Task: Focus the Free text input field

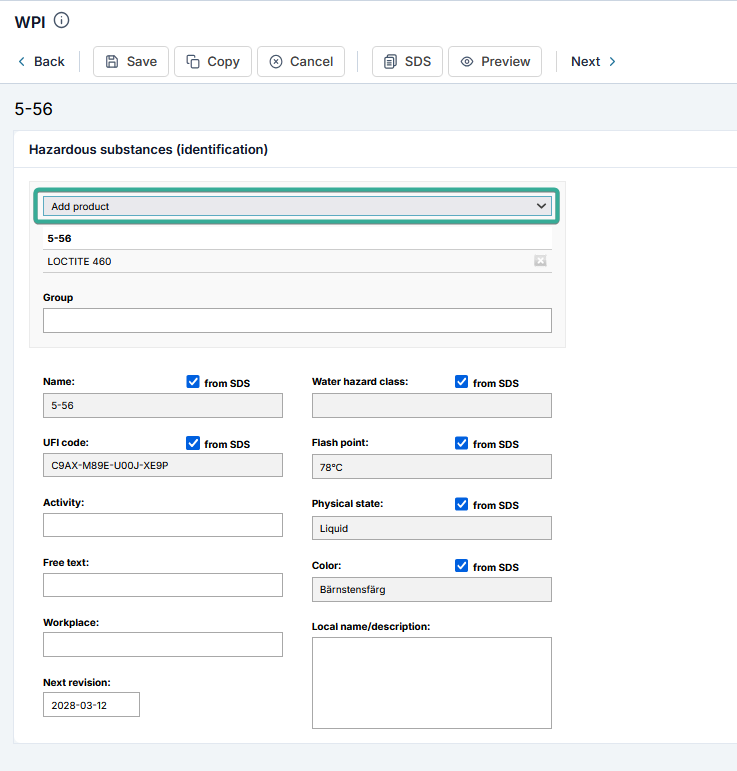Action: coord(163,585)
